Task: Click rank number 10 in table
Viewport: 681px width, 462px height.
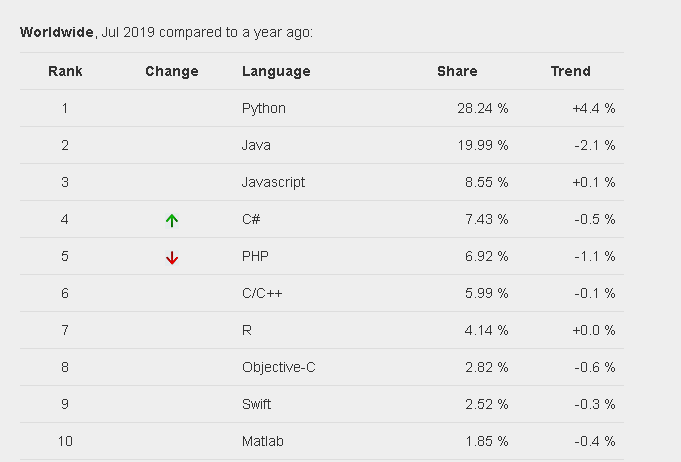Action: point(65,441)
